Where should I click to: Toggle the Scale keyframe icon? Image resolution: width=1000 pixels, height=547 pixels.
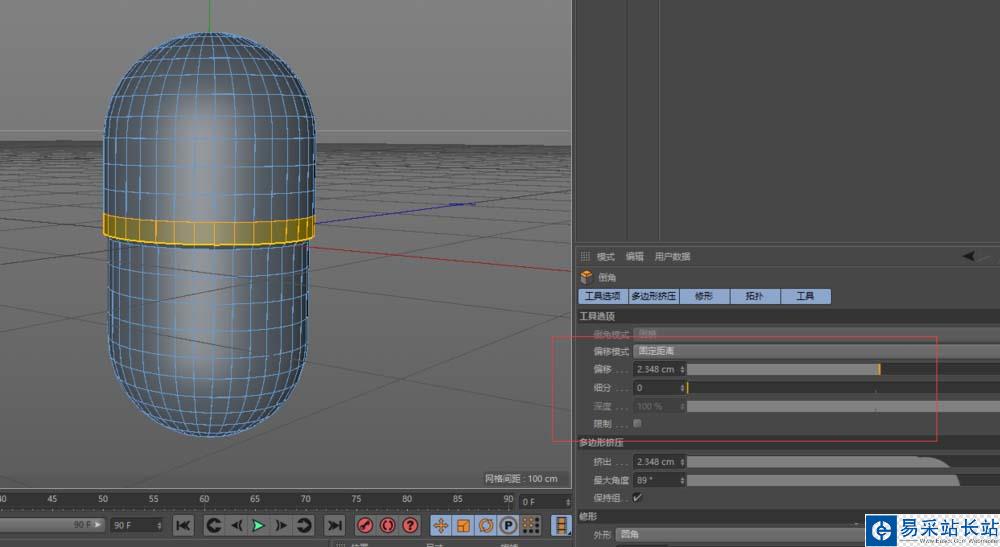pyautogui.click(x=464, y=525)
